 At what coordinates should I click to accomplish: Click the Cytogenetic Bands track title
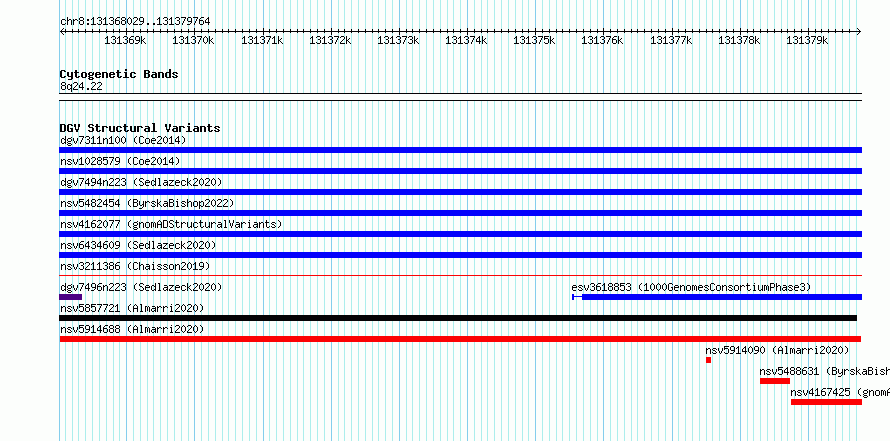[x=119, y=74]
